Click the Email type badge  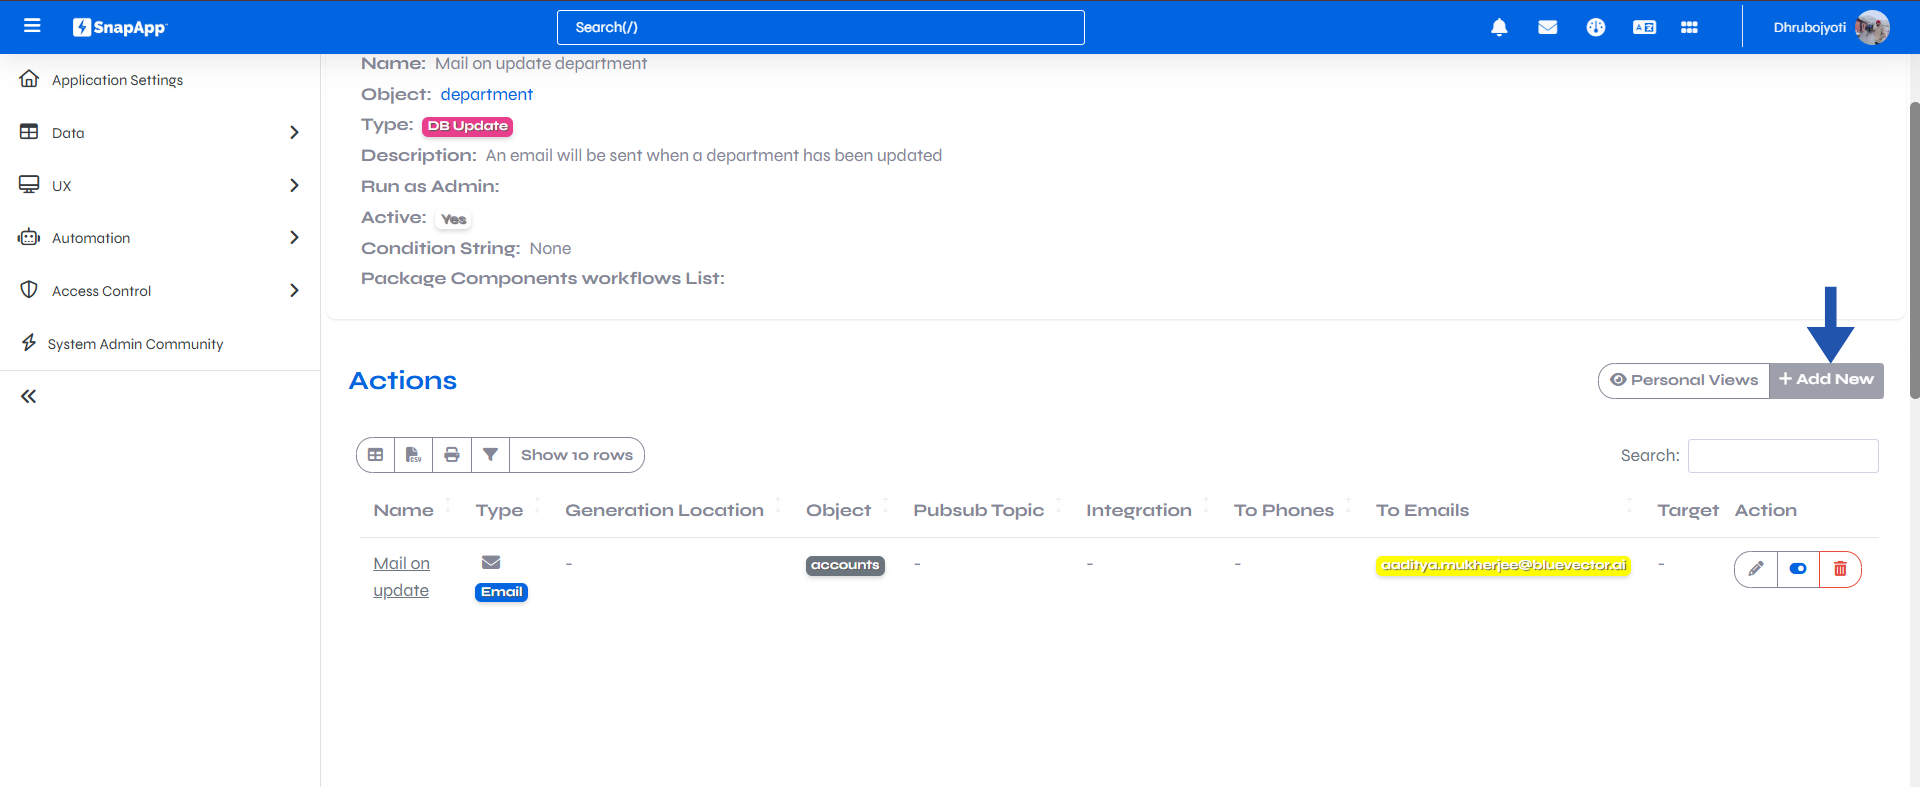(x=501, y=592)
